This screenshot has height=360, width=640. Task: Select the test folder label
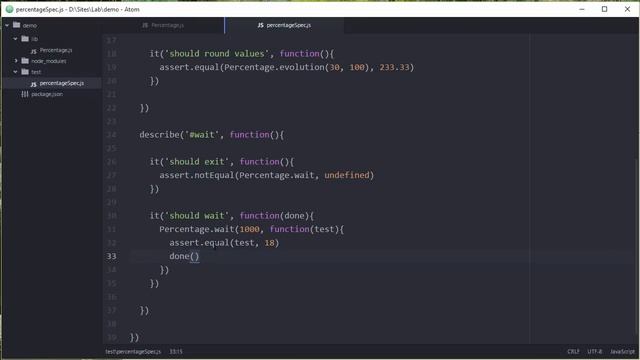36,72
